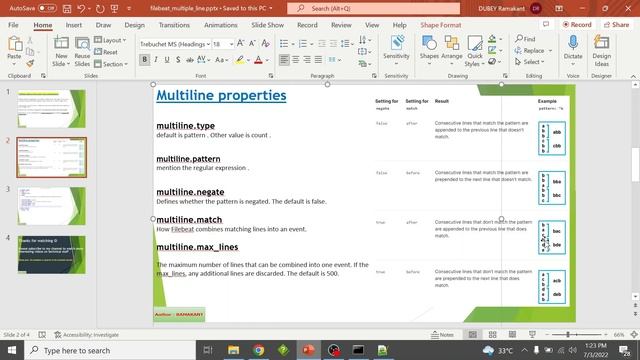Open the File menu

pos(13,25)
